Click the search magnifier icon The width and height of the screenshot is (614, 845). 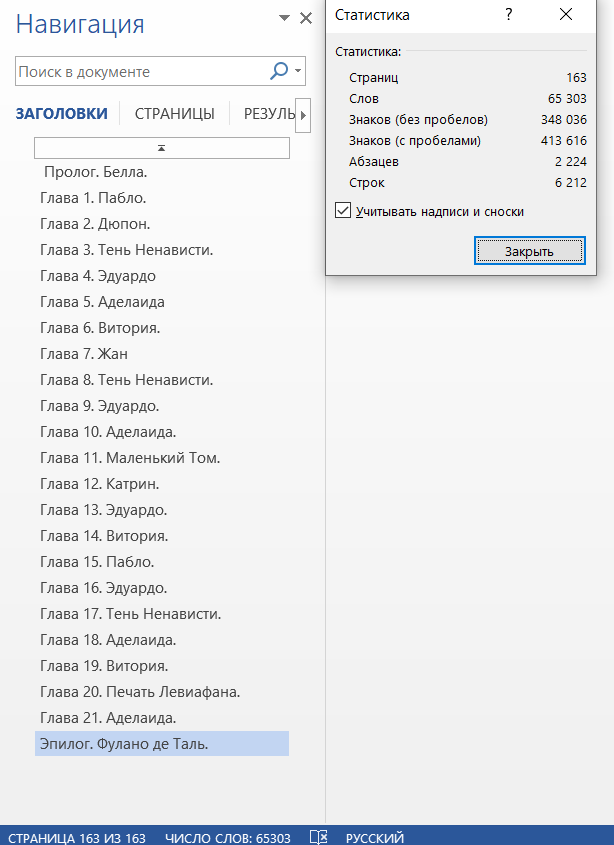[x=279, y=72]
